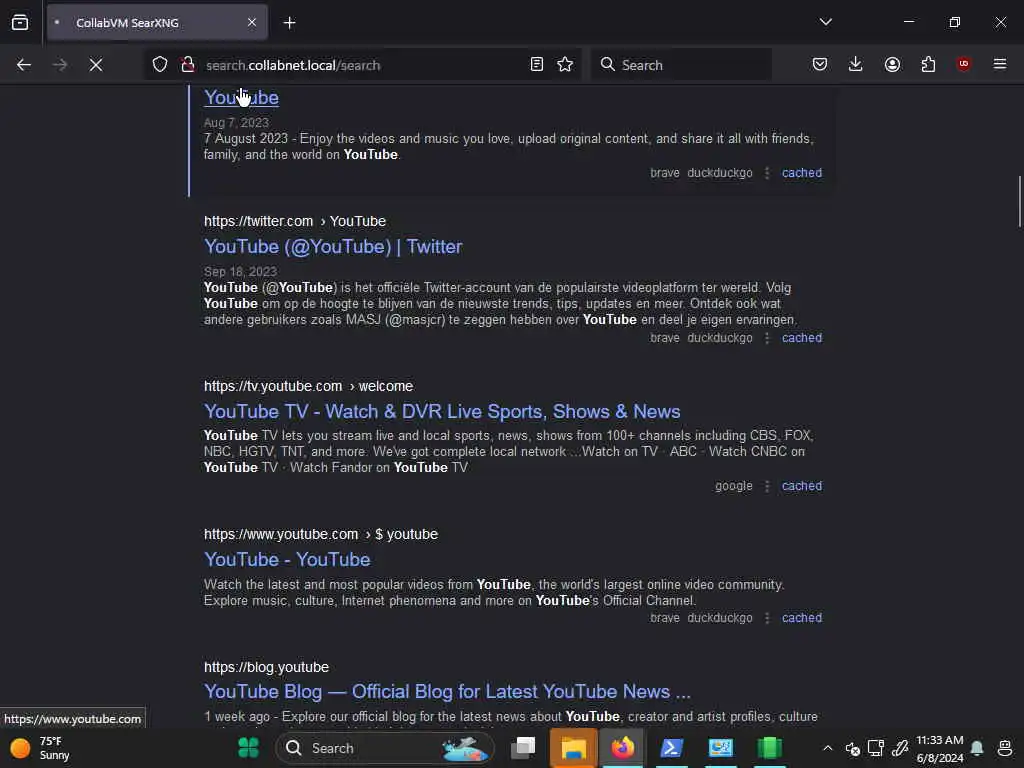Open the YouTube - YouTube result link

287,560
